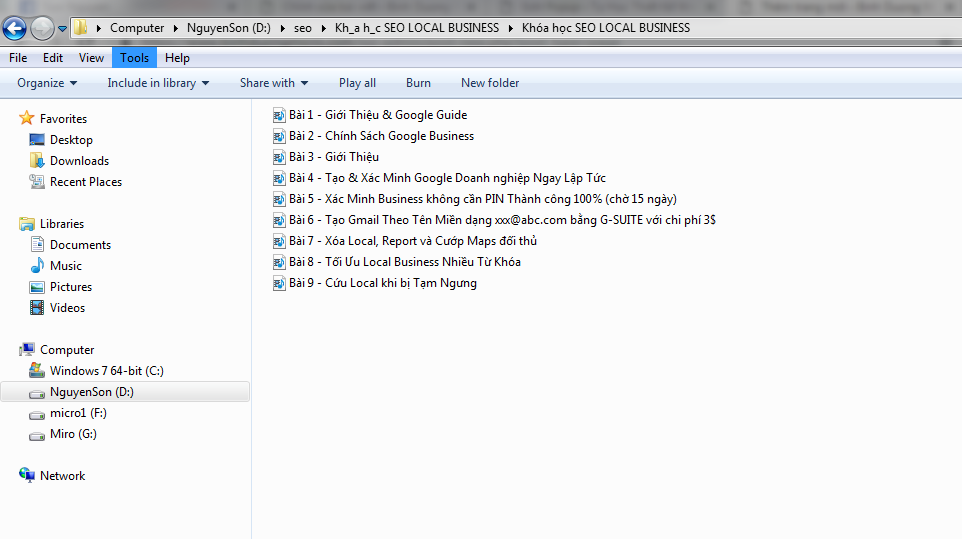
Task: Select Documents label in Libraries
Action: coord(80,245)
